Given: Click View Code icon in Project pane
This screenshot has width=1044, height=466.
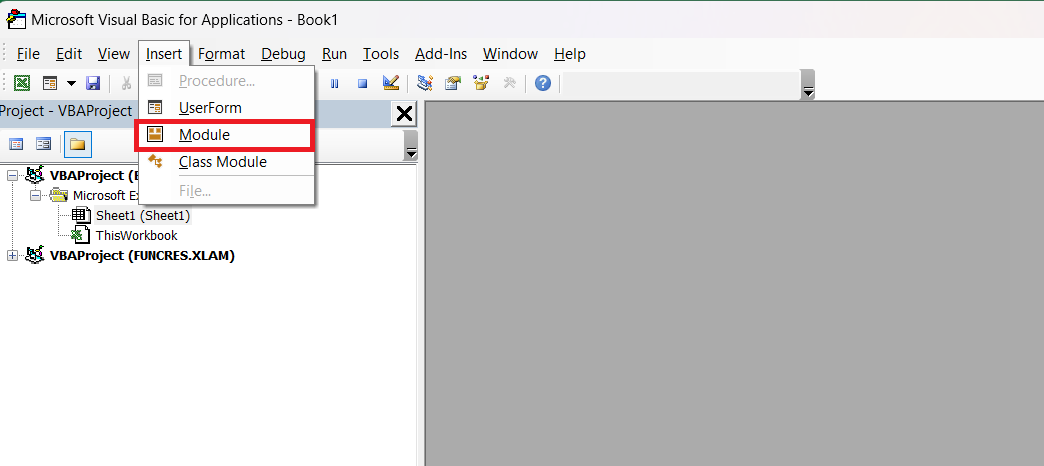Looking at the screenshot, I should pyautogui.click(x=17, y=144).
